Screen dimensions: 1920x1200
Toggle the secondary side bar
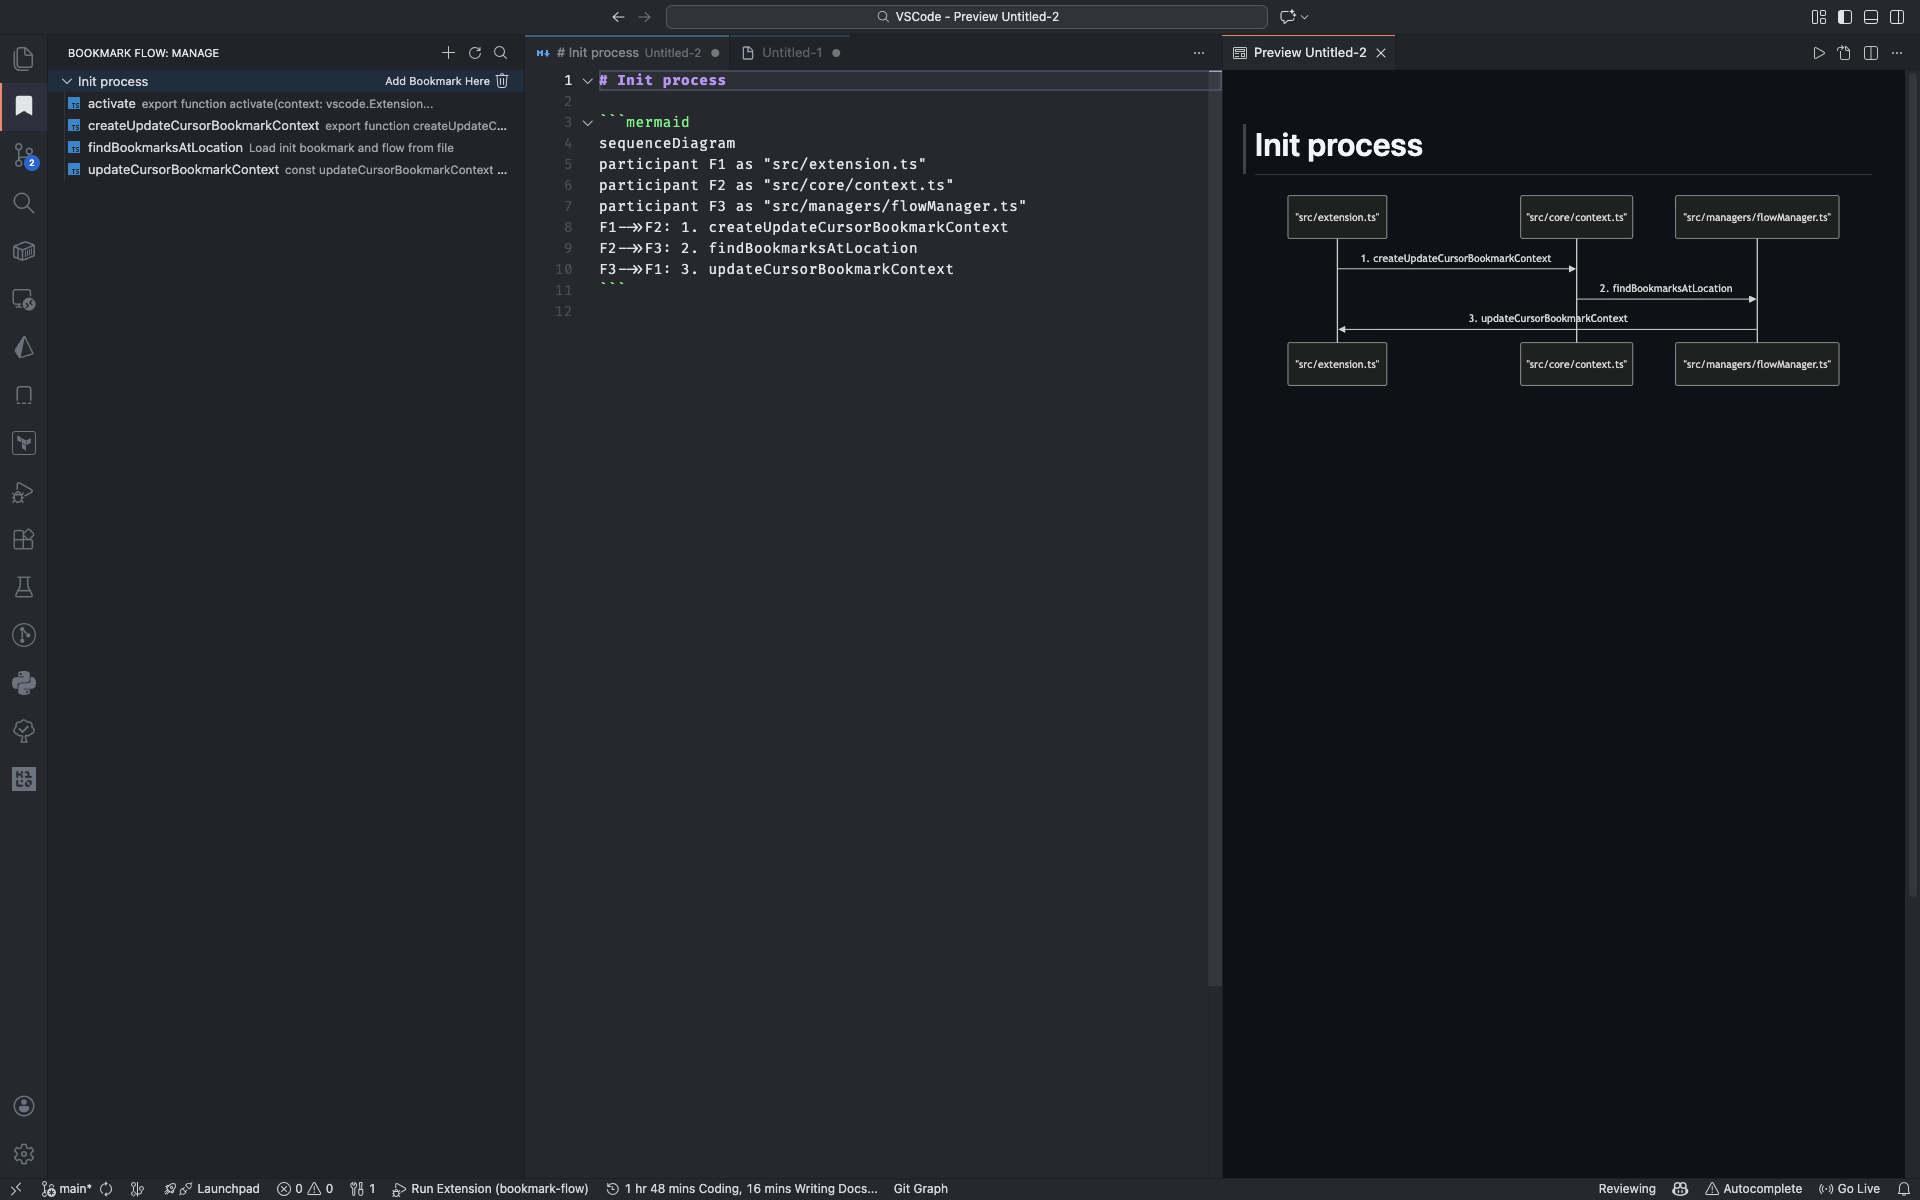click(1898, 17)
